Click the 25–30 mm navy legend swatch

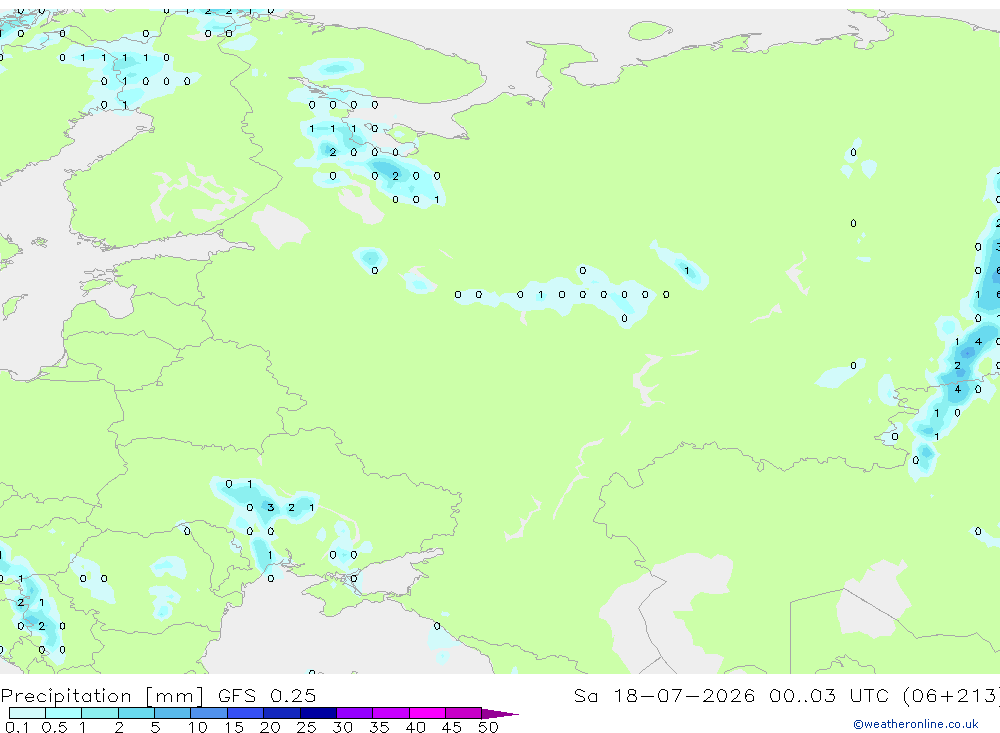click(x=318, y=713)
